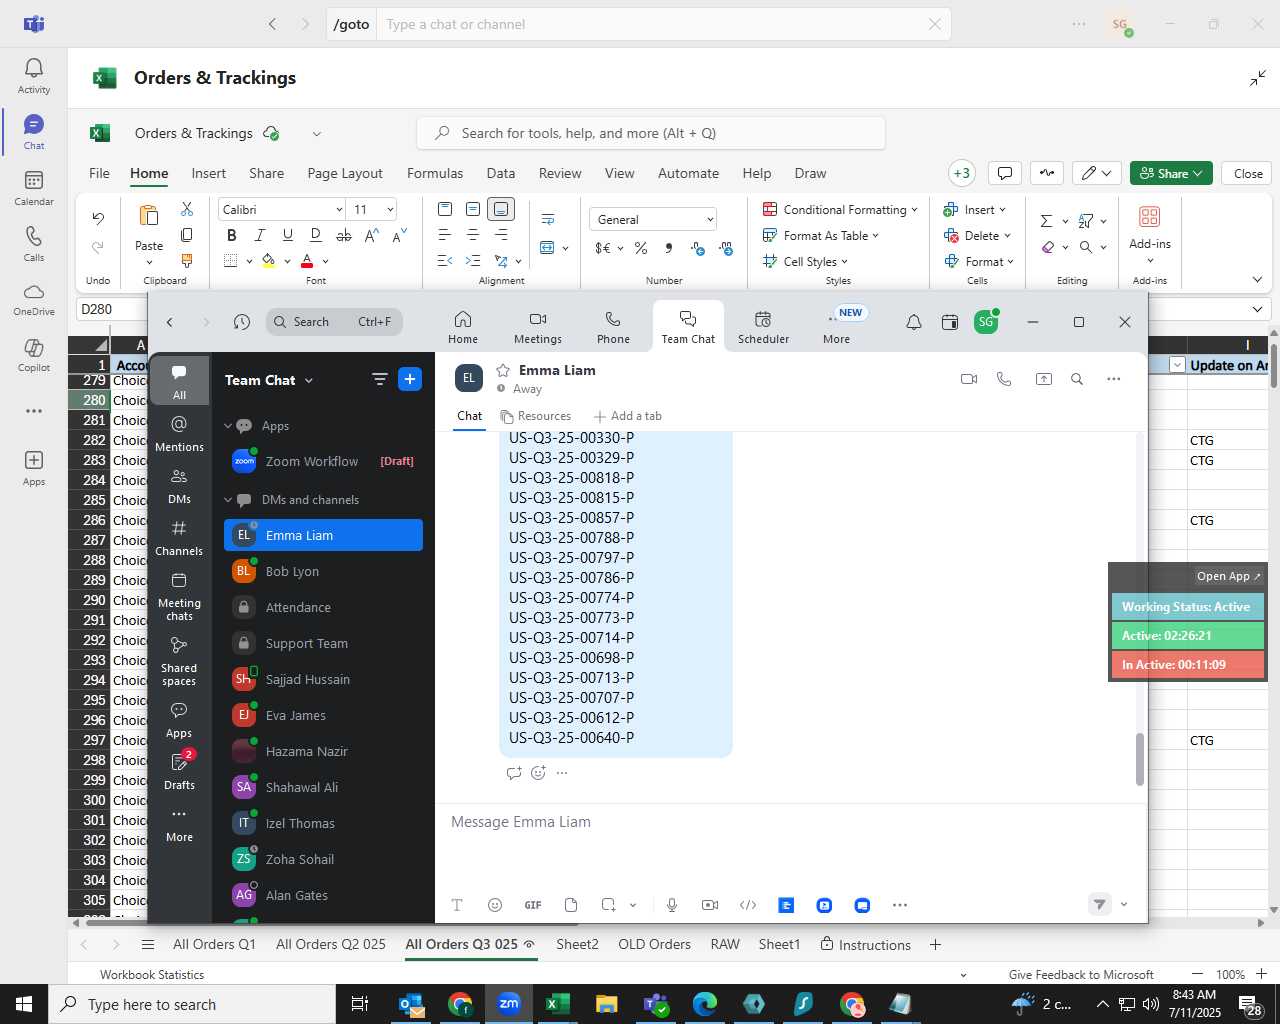Viewport: 1280px width, 1024px height.
Task: Click the GIF icon in message toolbar
Action: pos(533,905)
